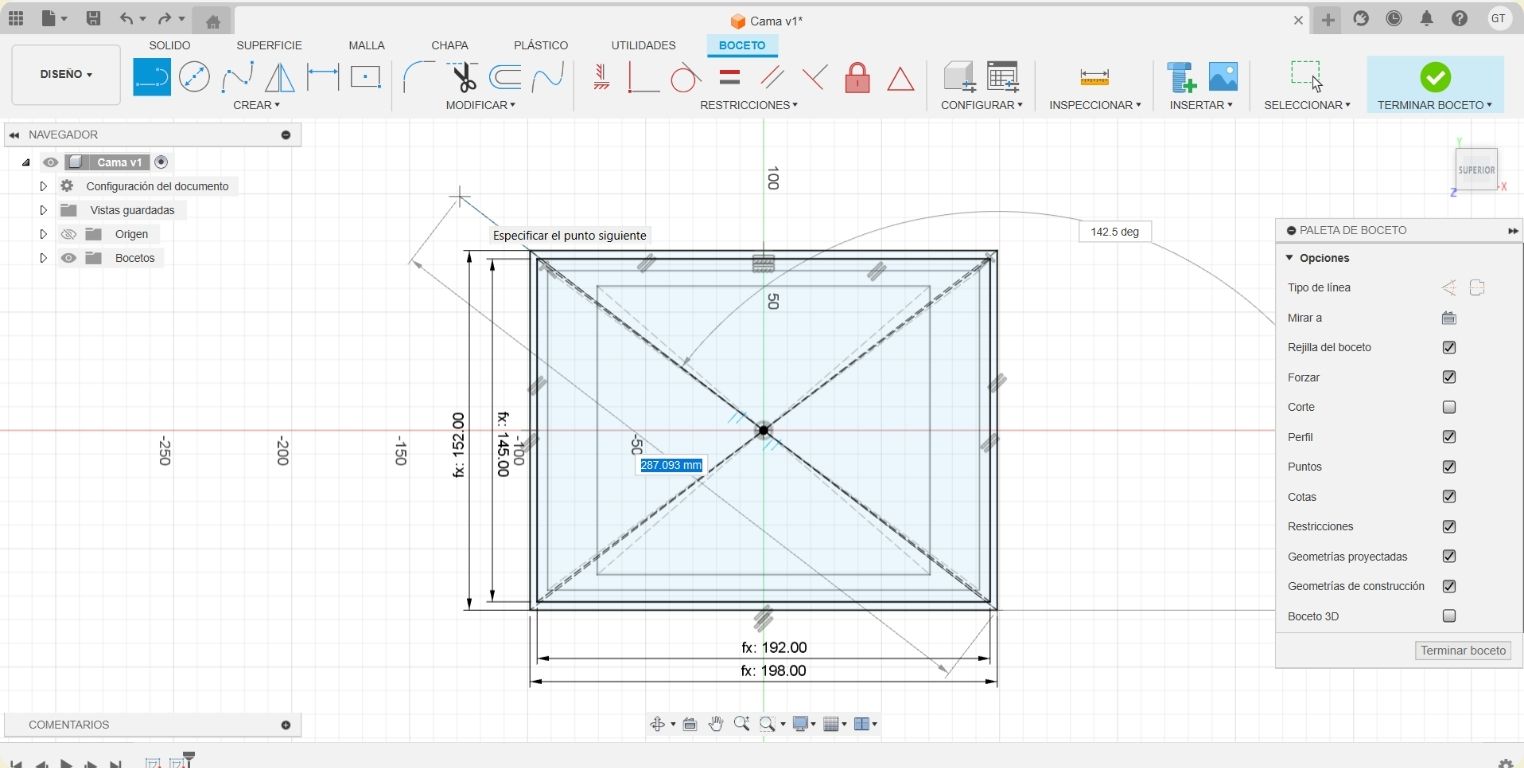Toggle the Geometrías proyectadas checkbox
Image resolution: width=1524 pixels, height=768 pixels.
pyautogui.click(x=1449, y=556)
